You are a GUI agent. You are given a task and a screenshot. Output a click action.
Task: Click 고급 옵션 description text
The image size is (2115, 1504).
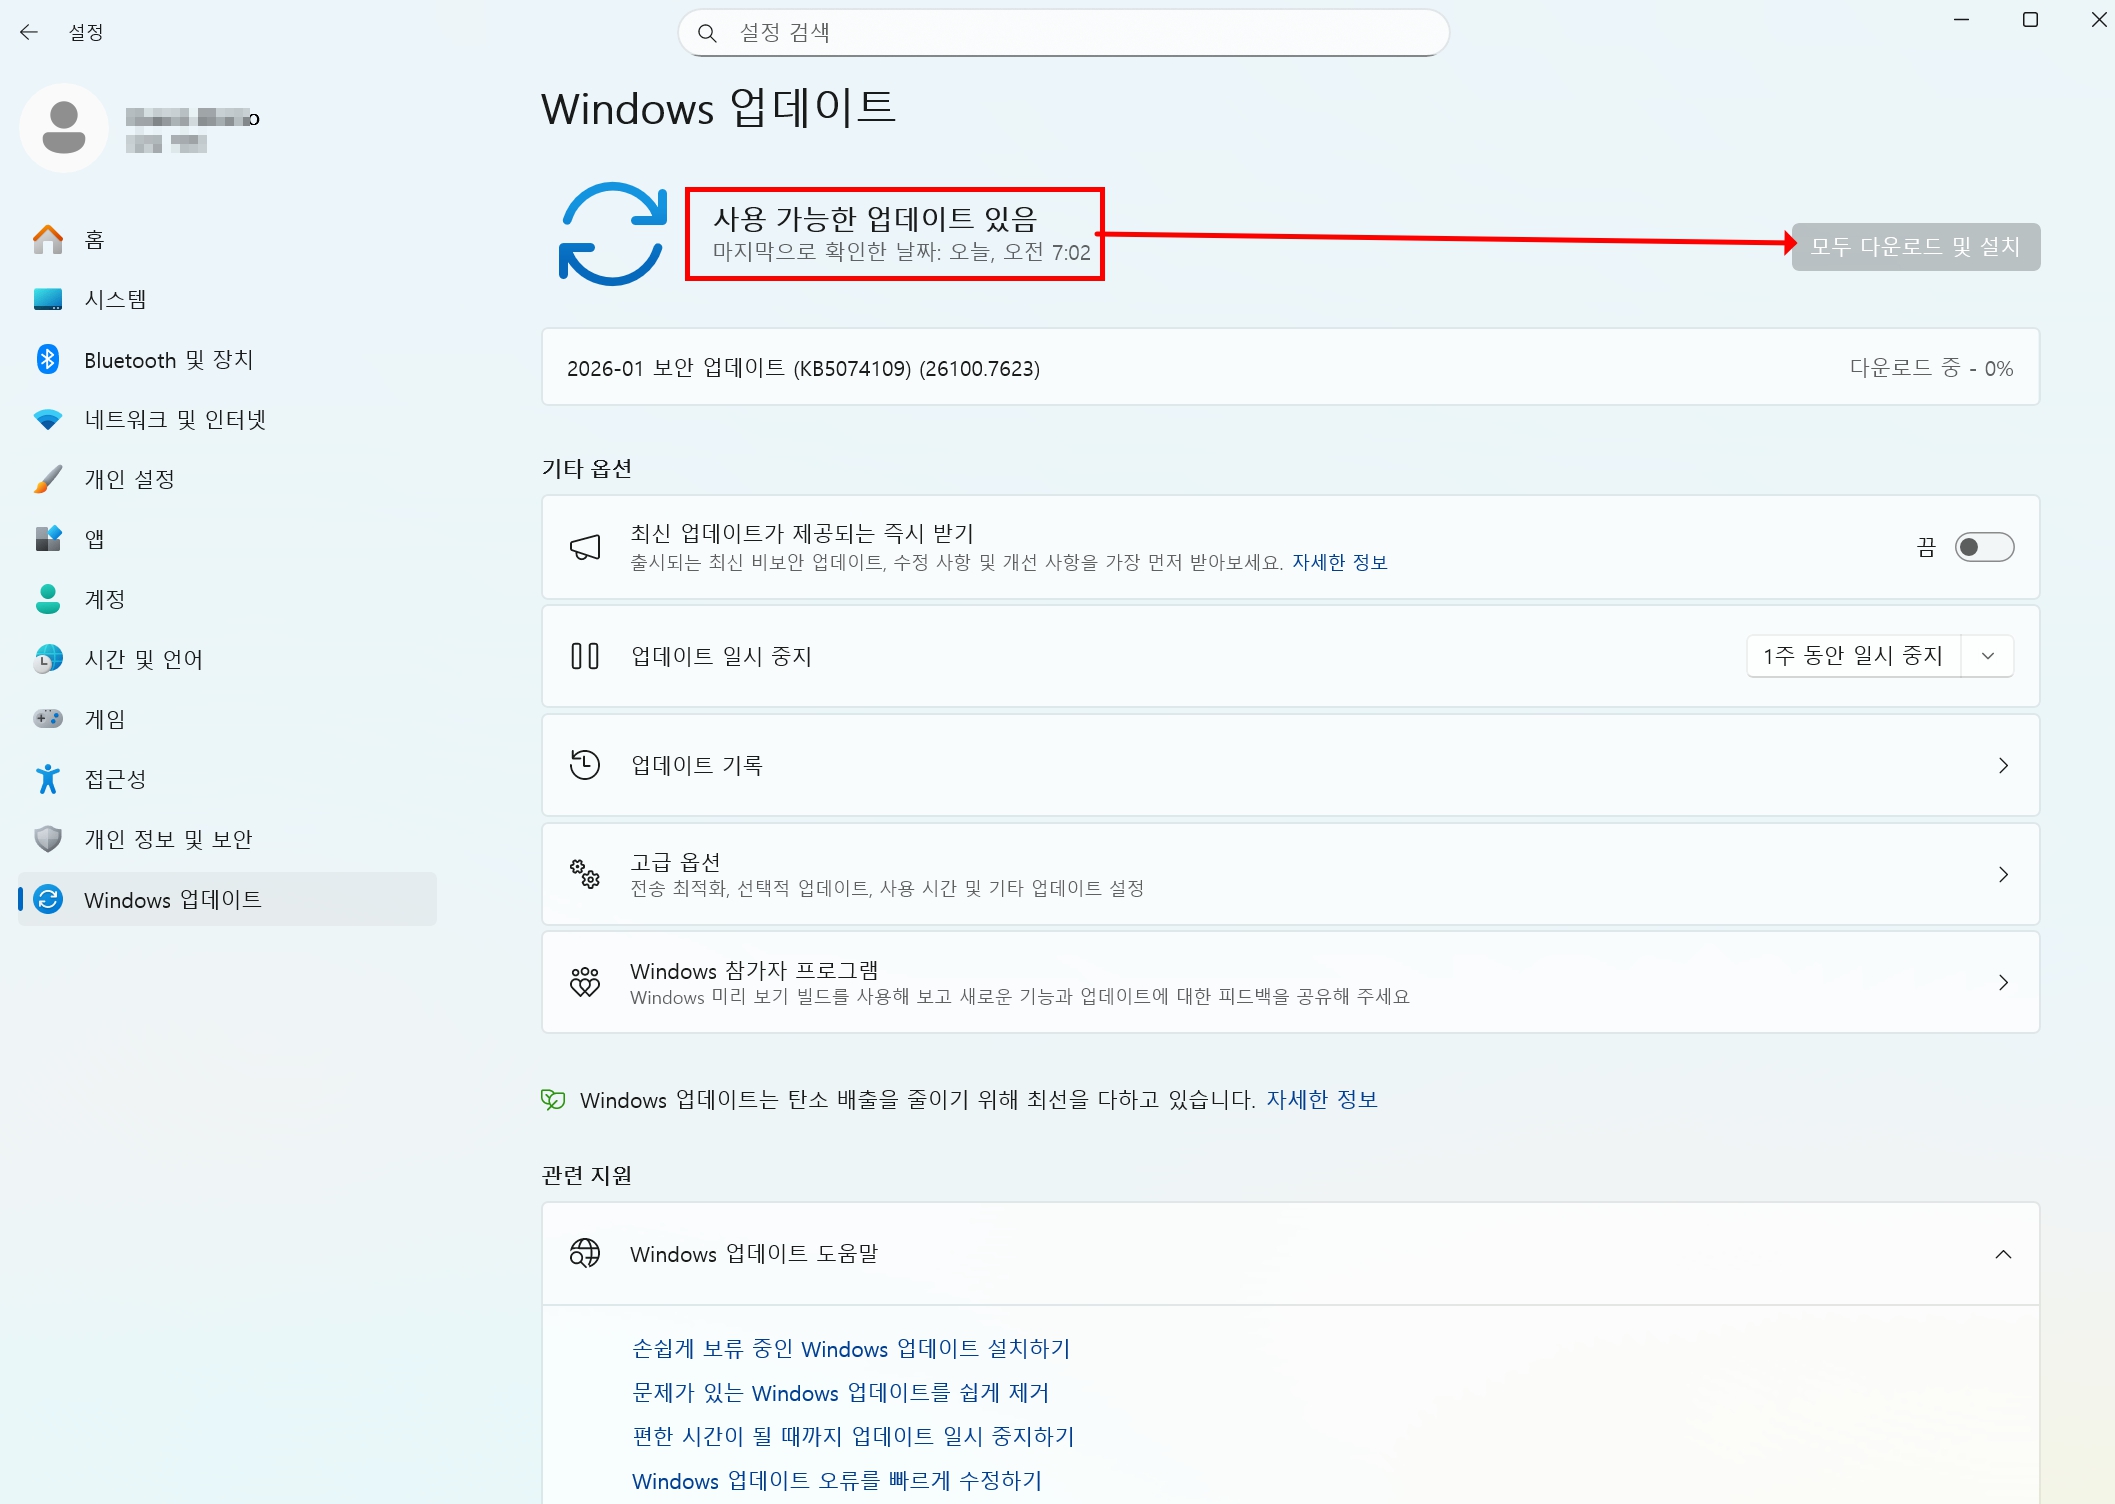pyautogui.click(x=887, y=888)
